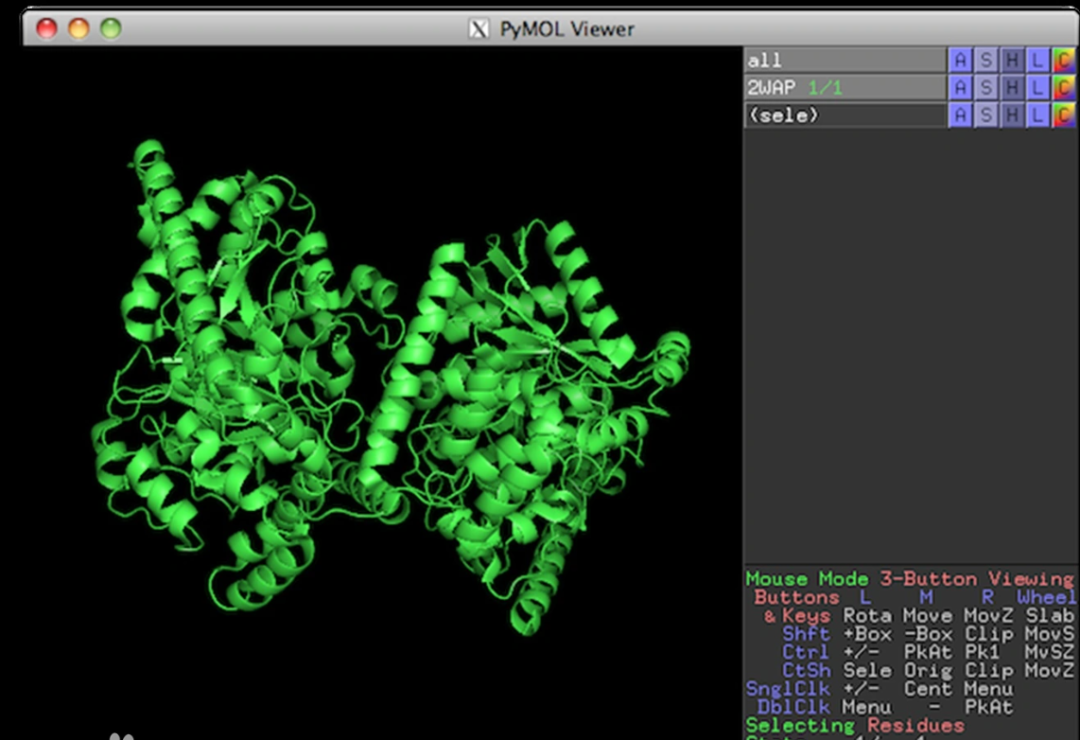The width and height of the screenshot is (1080, 740).
Task: Open the Color menu for the all row
Action: [1064, 60]
